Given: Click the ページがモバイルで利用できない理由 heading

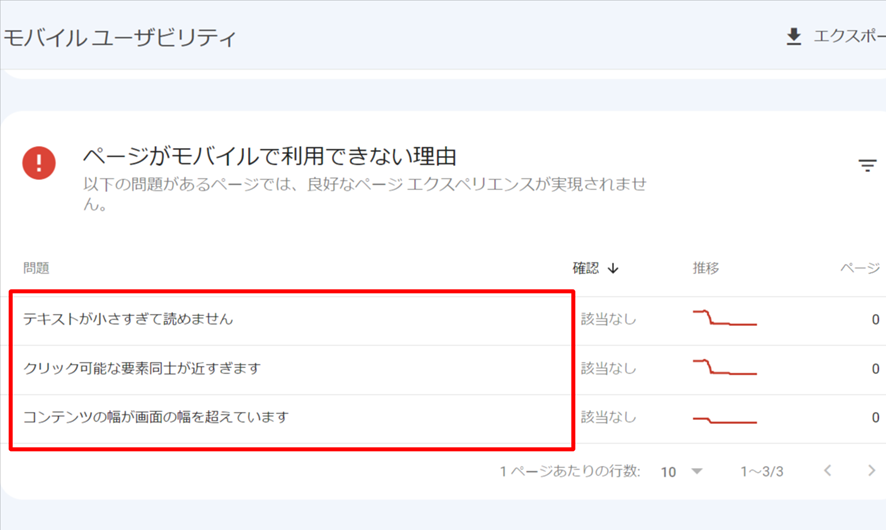Looking at the screenshot, I should (x=270, y=156).
